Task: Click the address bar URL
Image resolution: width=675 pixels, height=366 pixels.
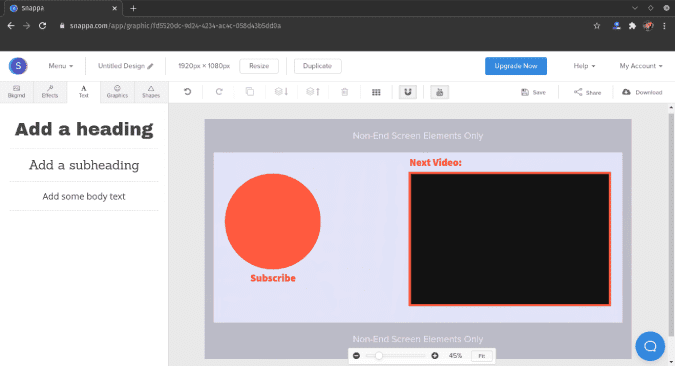Action: coord(175,26)
